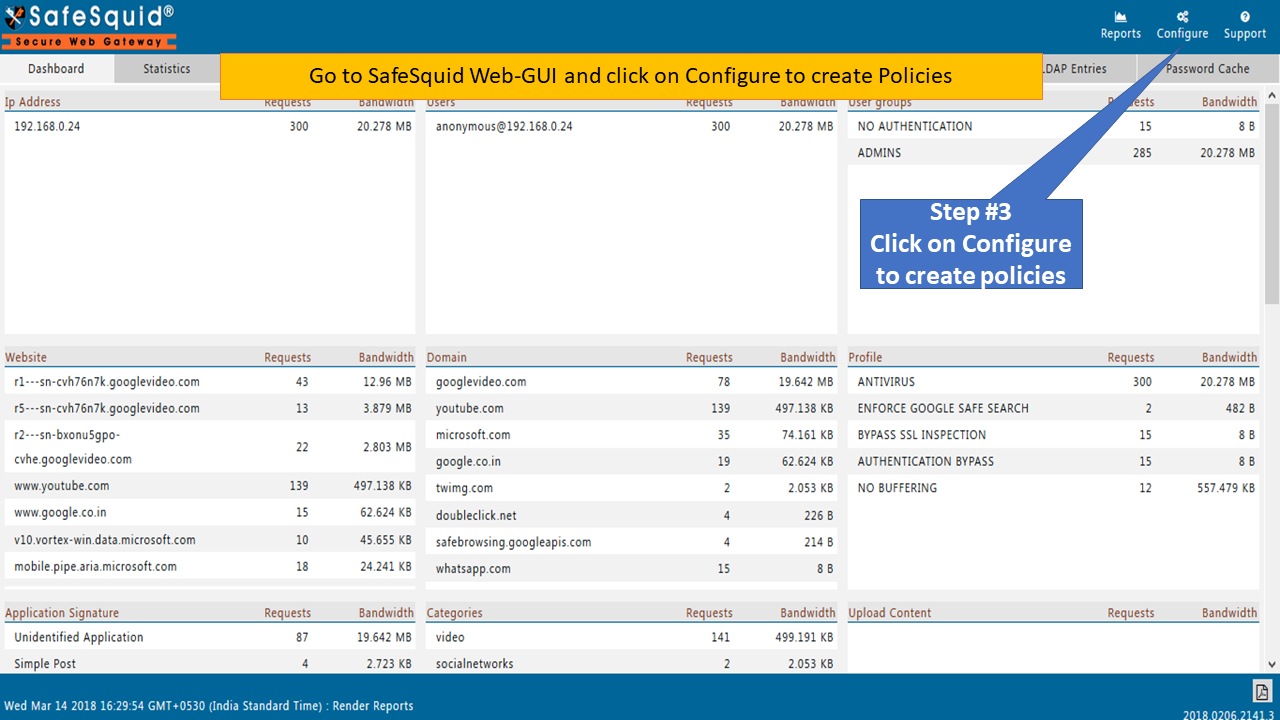Select the socialnetworks category row

coord(631,664)
